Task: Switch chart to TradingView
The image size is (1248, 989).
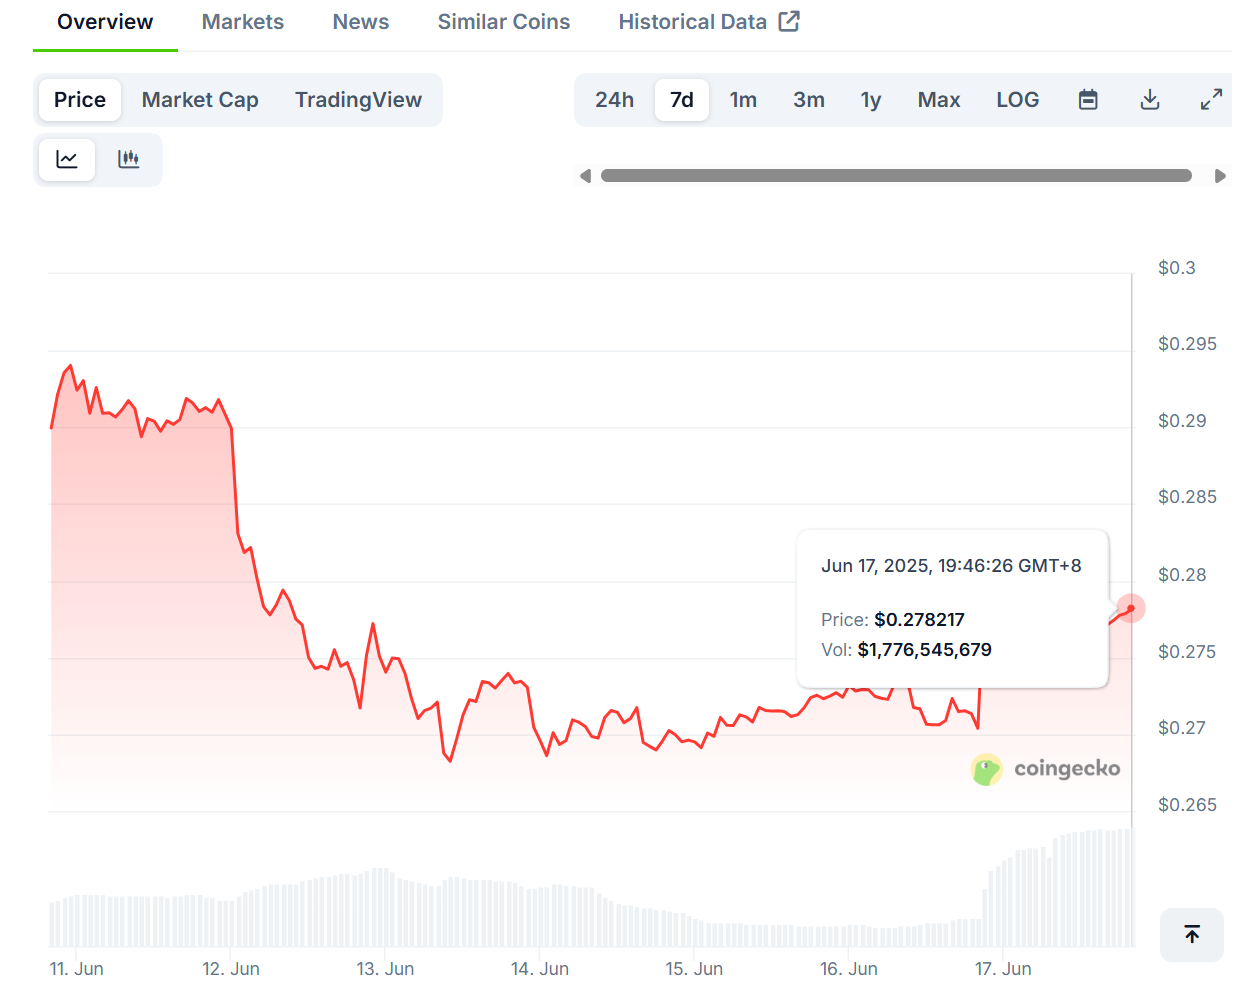Action: (x=358, y=100)
